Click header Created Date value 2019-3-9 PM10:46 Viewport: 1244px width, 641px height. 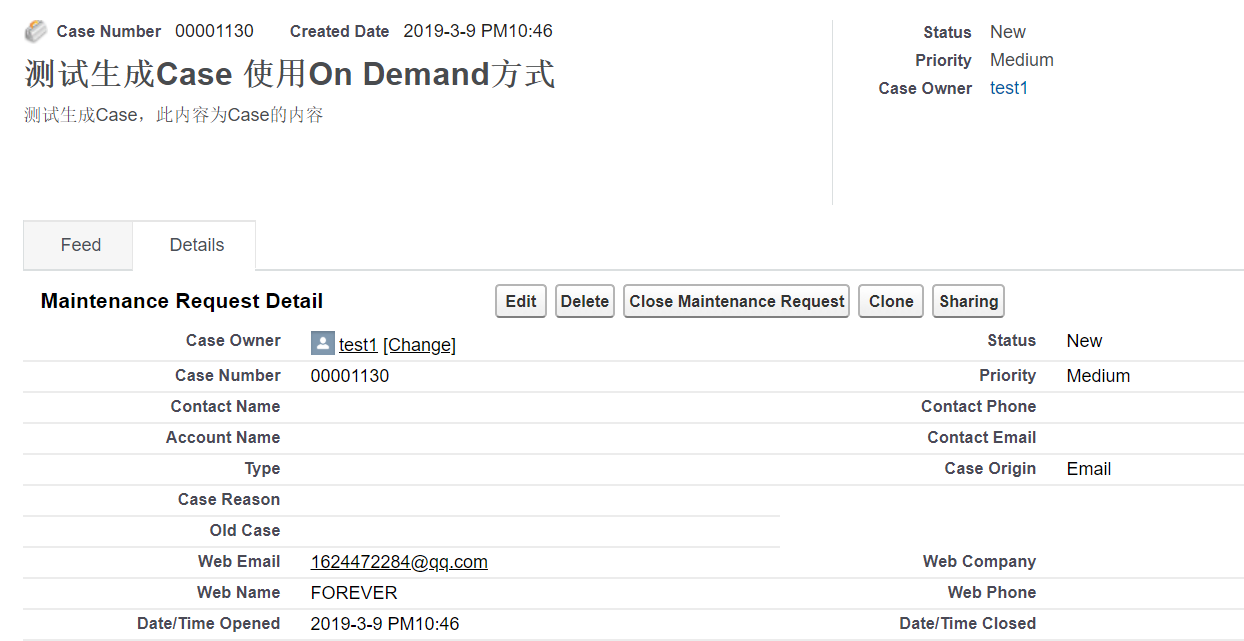478,31
